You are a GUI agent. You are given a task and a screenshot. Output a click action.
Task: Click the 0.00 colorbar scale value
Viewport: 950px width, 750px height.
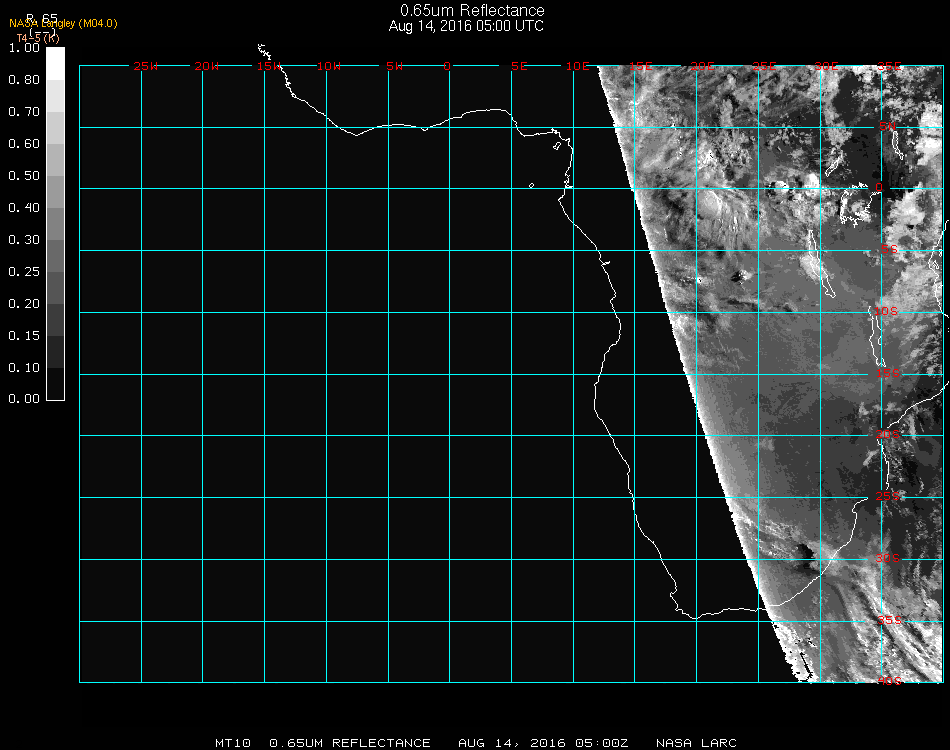[x=24, y=399]
